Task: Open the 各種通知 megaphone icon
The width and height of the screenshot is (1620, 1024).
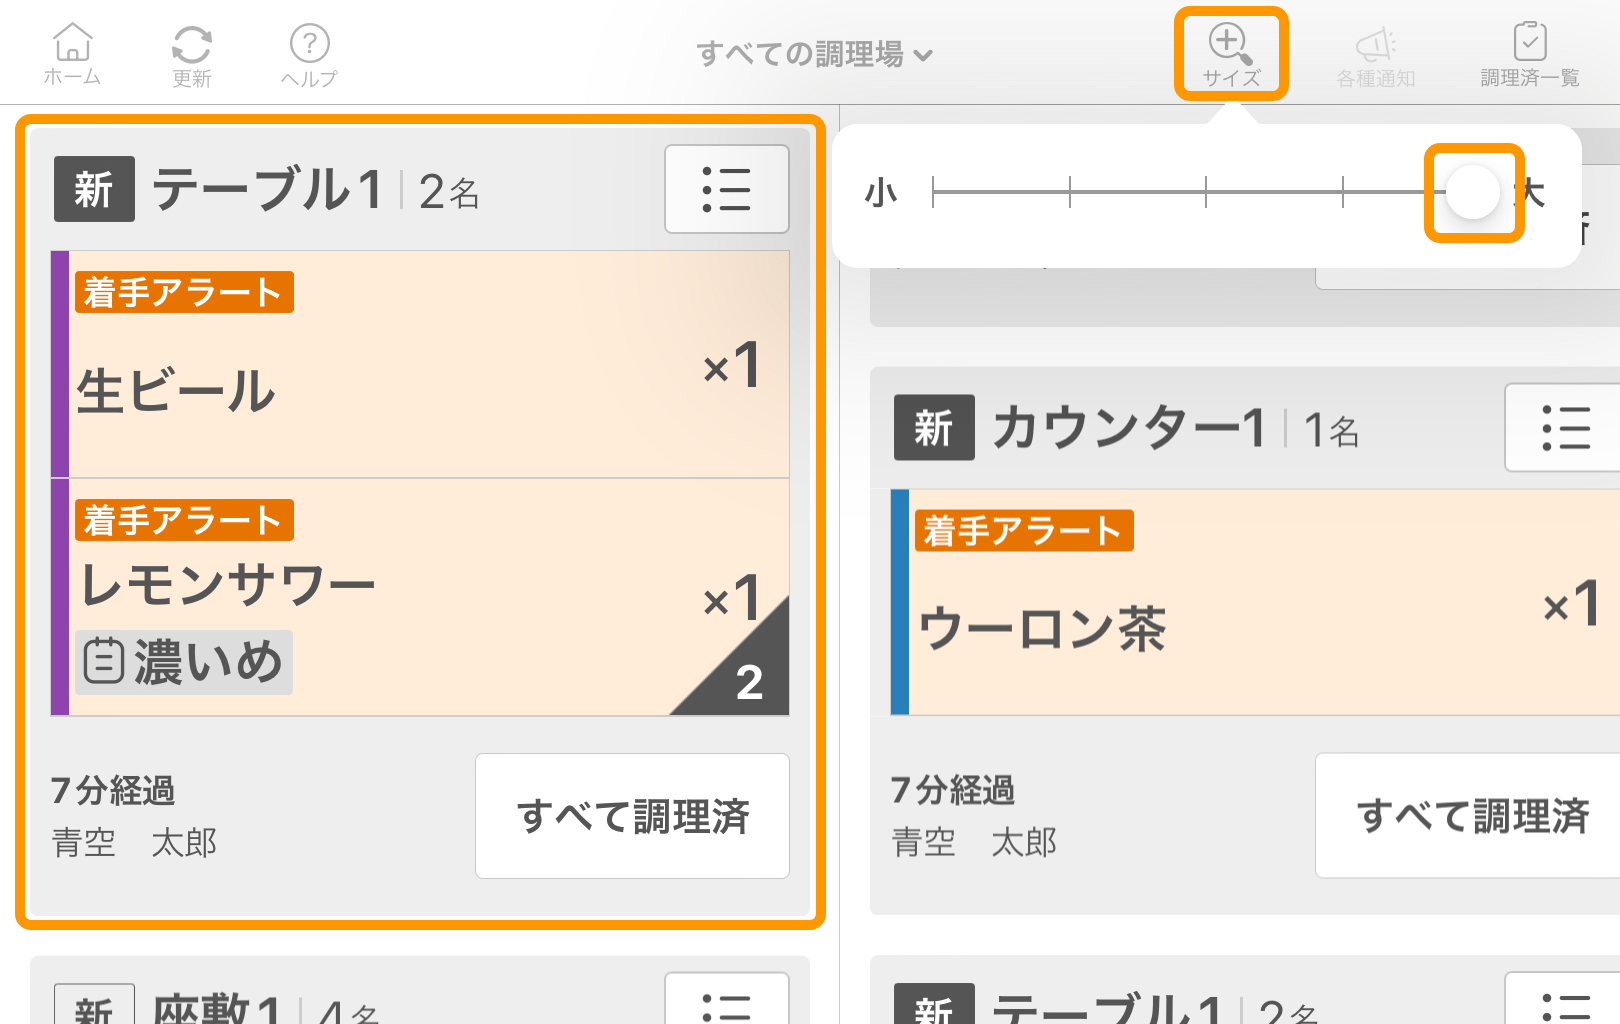Action: [x=1376, y=56]
